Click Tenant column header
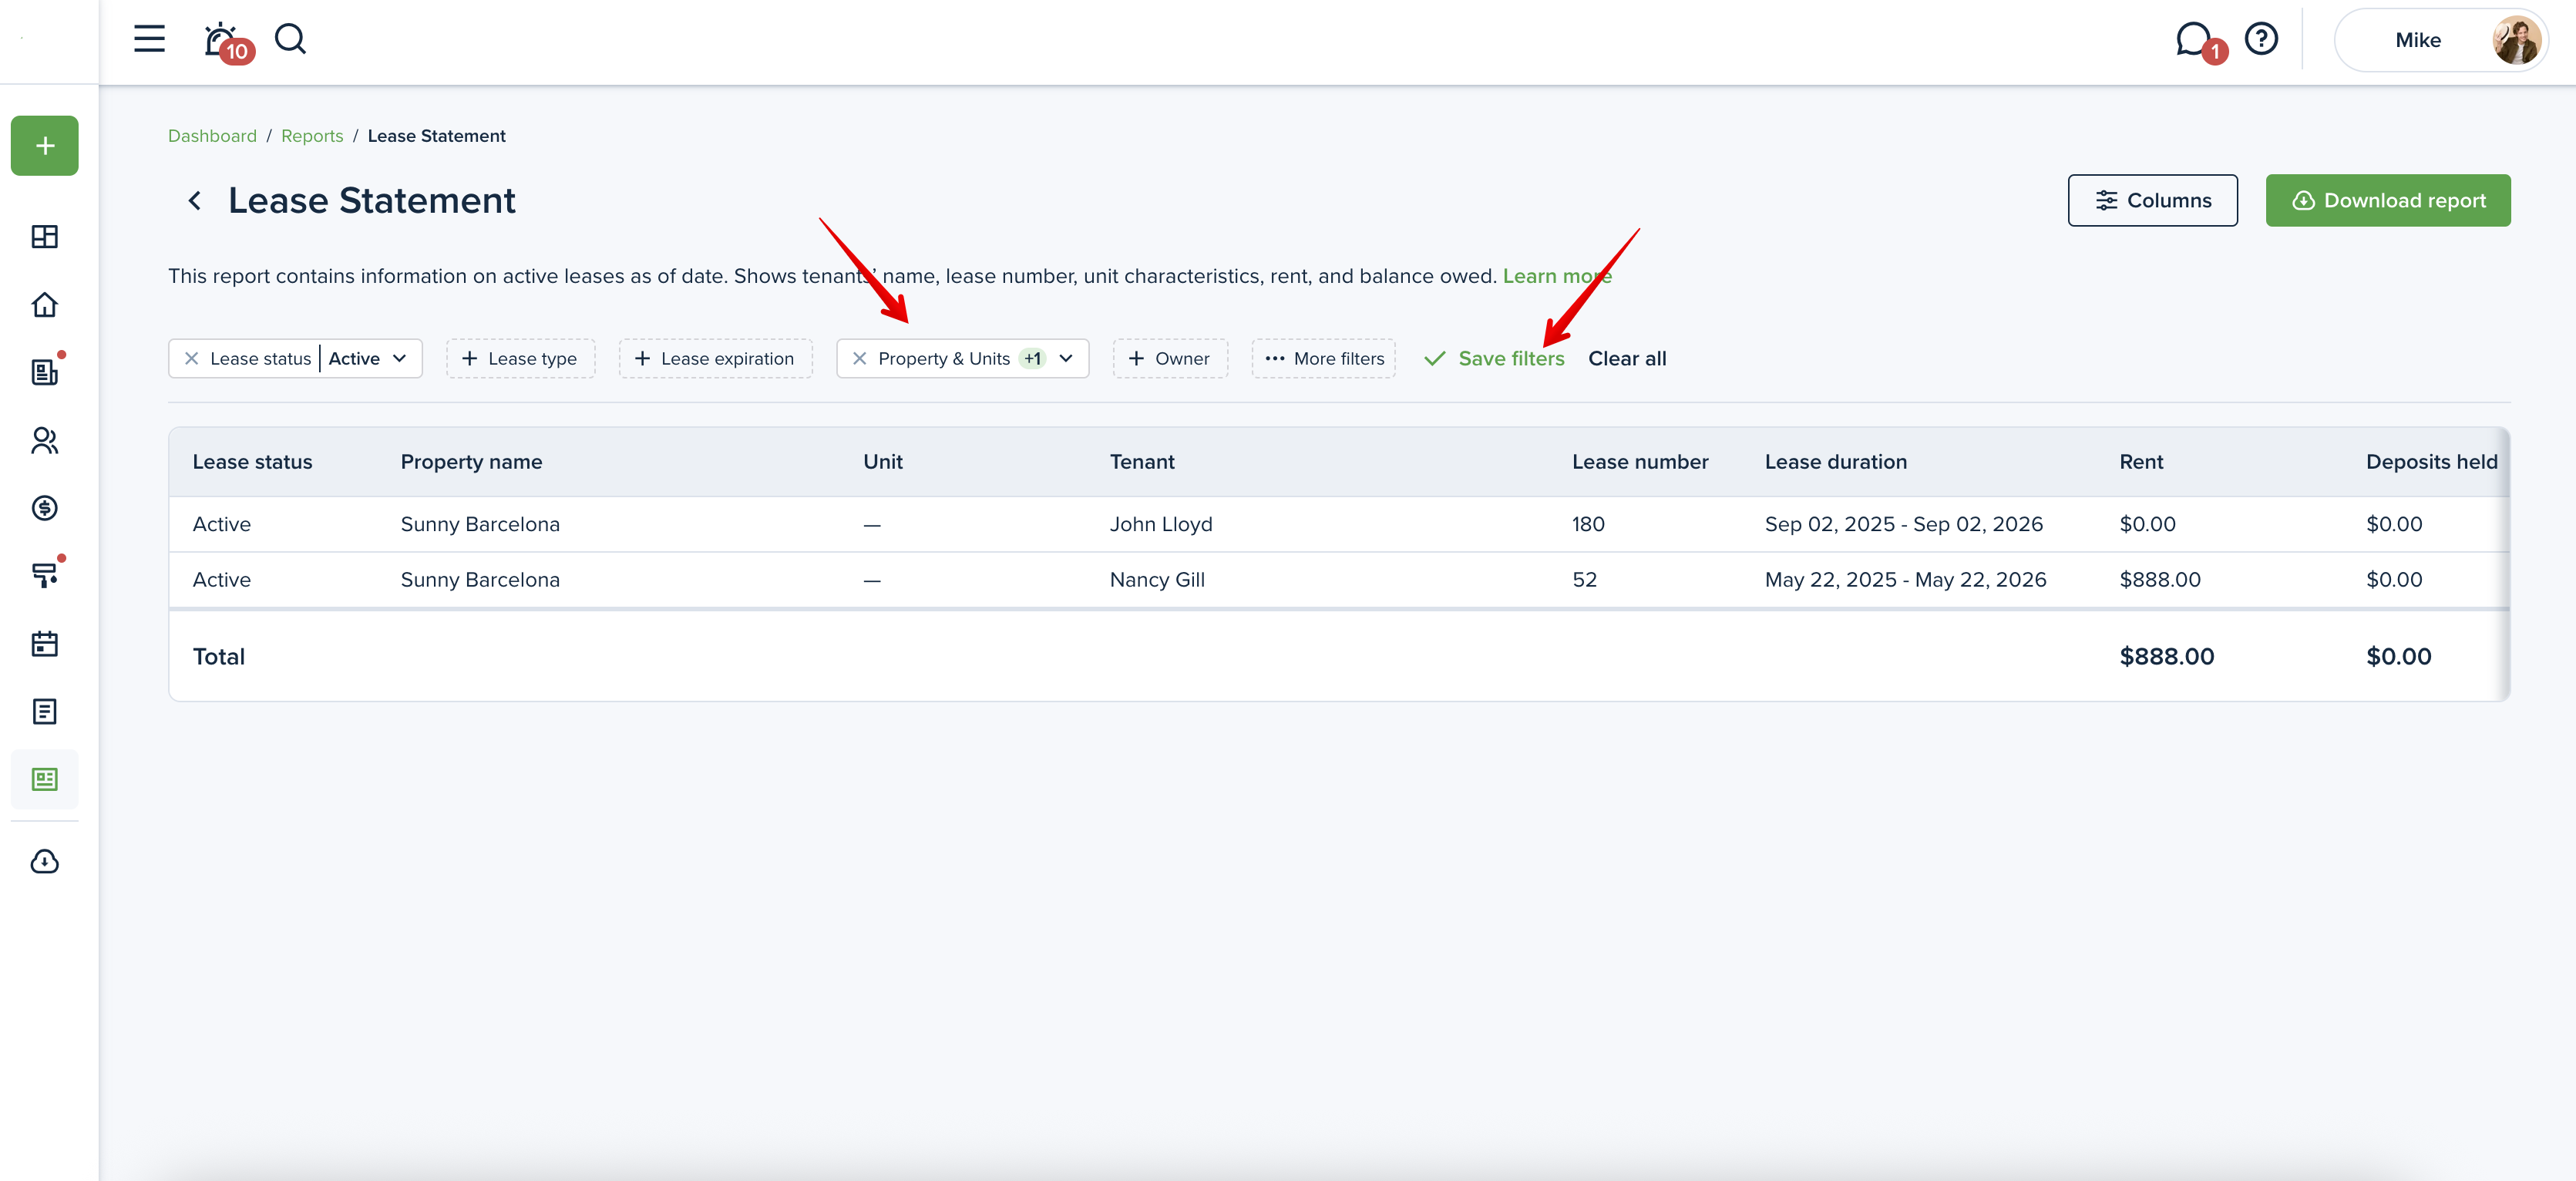The image size is (2576, 1181). (x=1142, y=462)
